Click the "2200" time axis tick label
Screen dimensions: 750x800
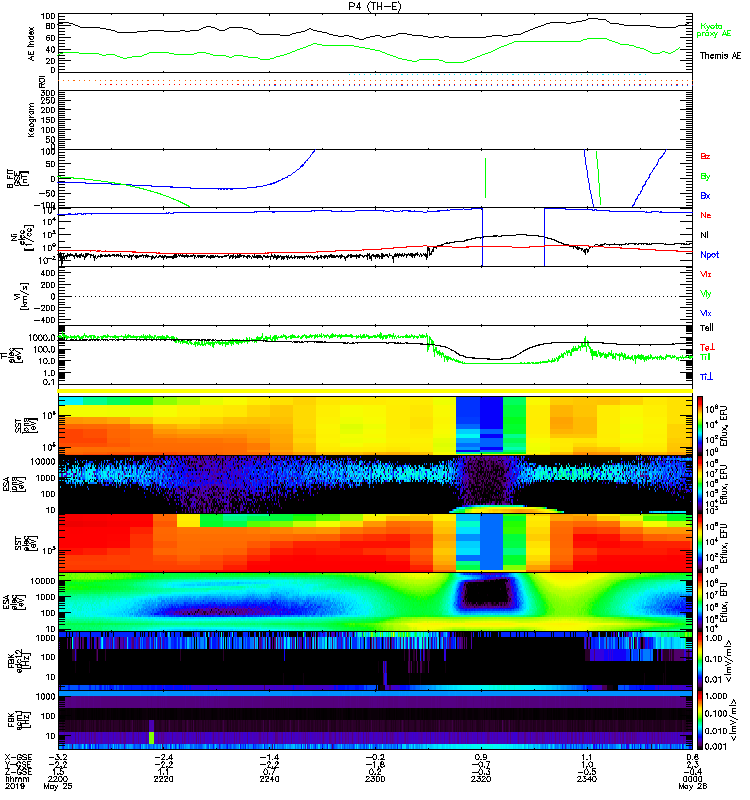(x=58, y=780)
